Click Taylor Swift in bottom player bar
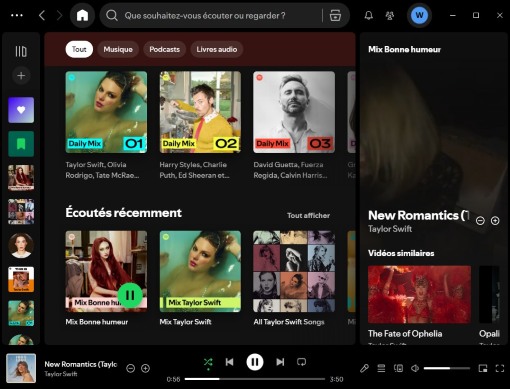510x389 pixels. coord(61,374)
